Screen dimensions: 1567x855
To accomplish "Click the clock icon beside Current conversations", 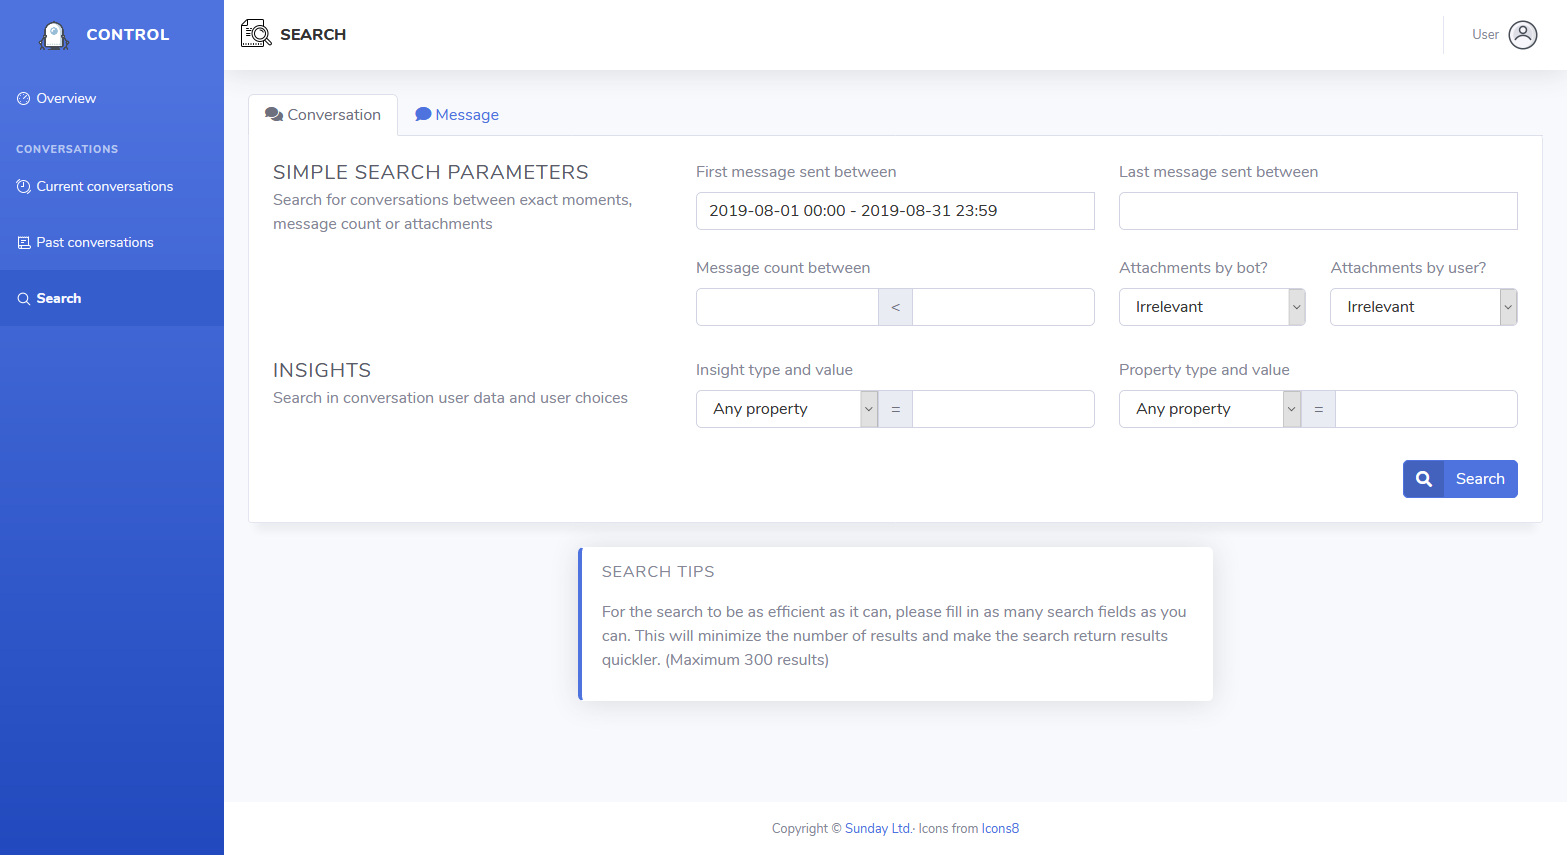I will [23, 186].
